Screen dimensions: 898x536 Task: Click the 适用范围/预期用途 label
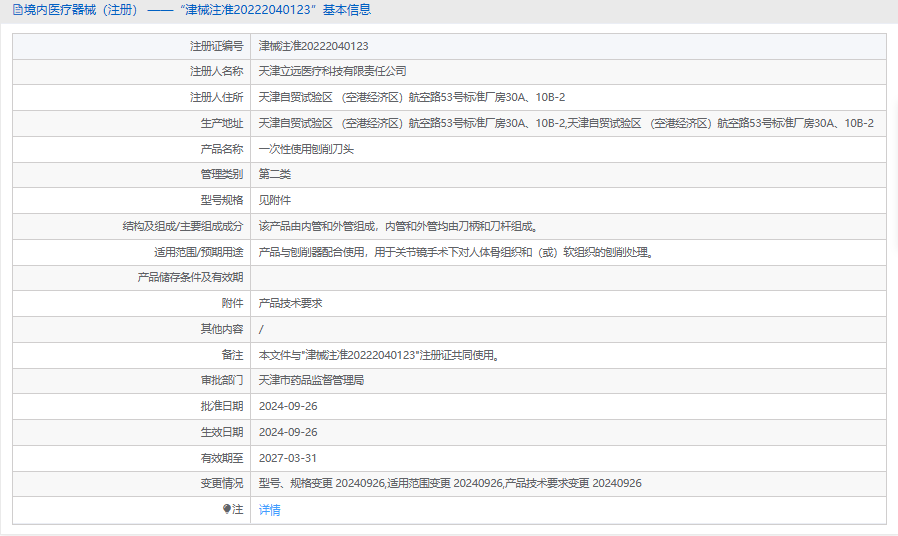[x=198, y=252]
